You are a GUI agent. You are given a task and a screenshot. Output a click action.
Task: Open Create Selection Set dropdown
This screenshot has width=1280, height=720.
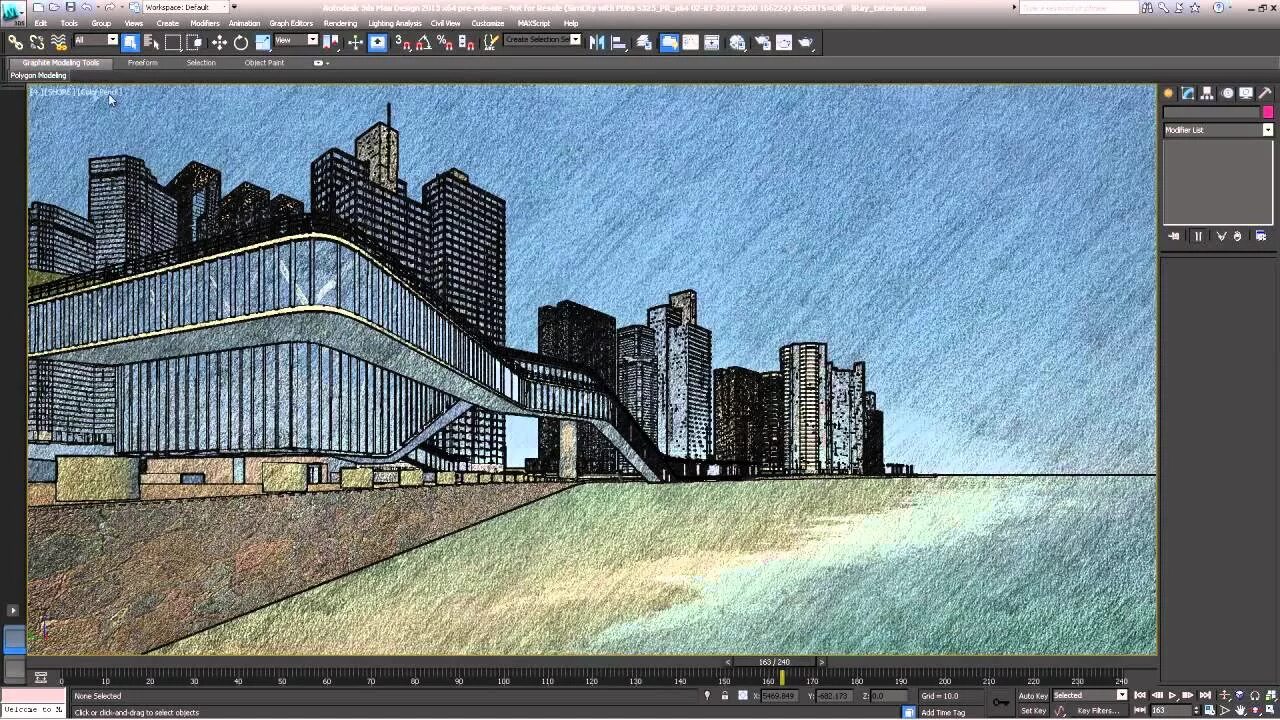tap(542, 40)
